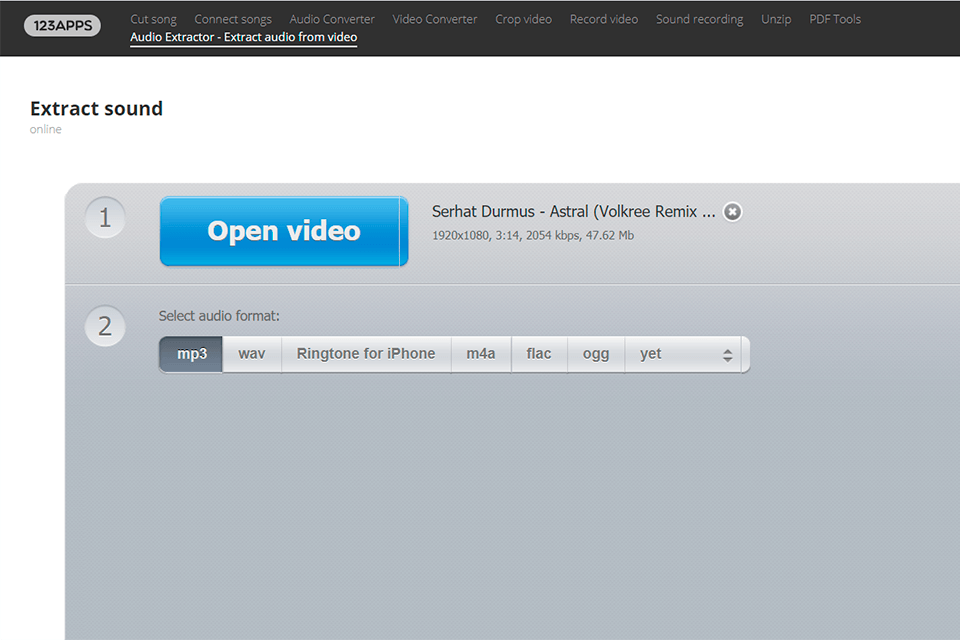The image size is (960, 640).
Task: Select mp3 as the audio format
Action: [190, 354]
